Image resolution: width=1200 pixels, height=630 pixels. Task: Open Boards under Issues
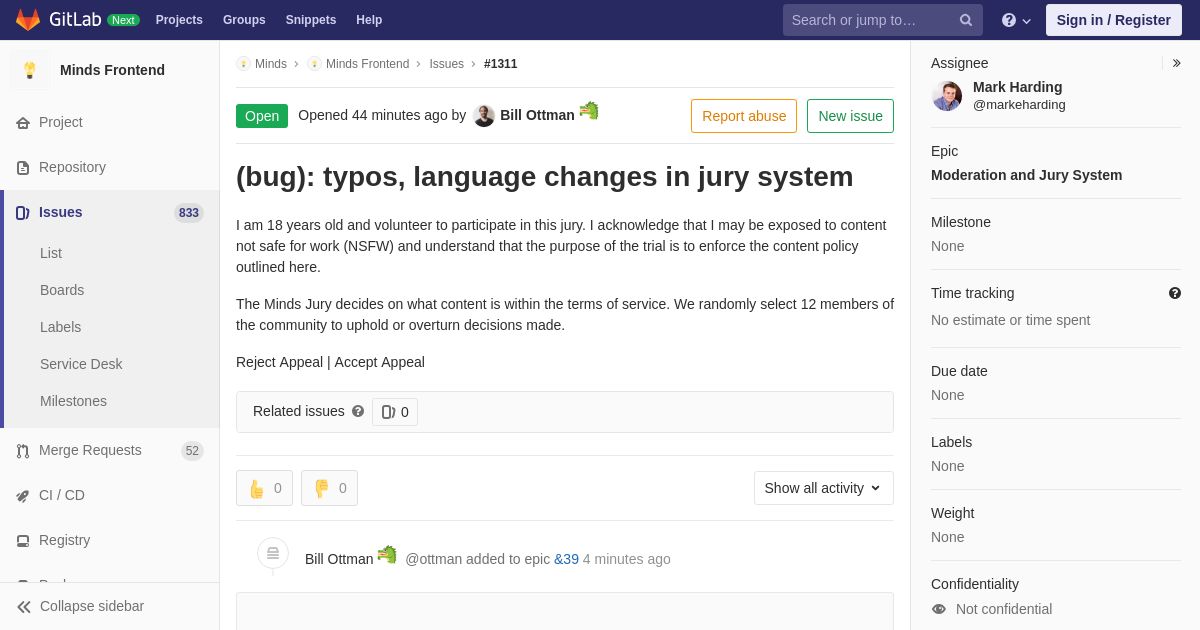[62, 290]
